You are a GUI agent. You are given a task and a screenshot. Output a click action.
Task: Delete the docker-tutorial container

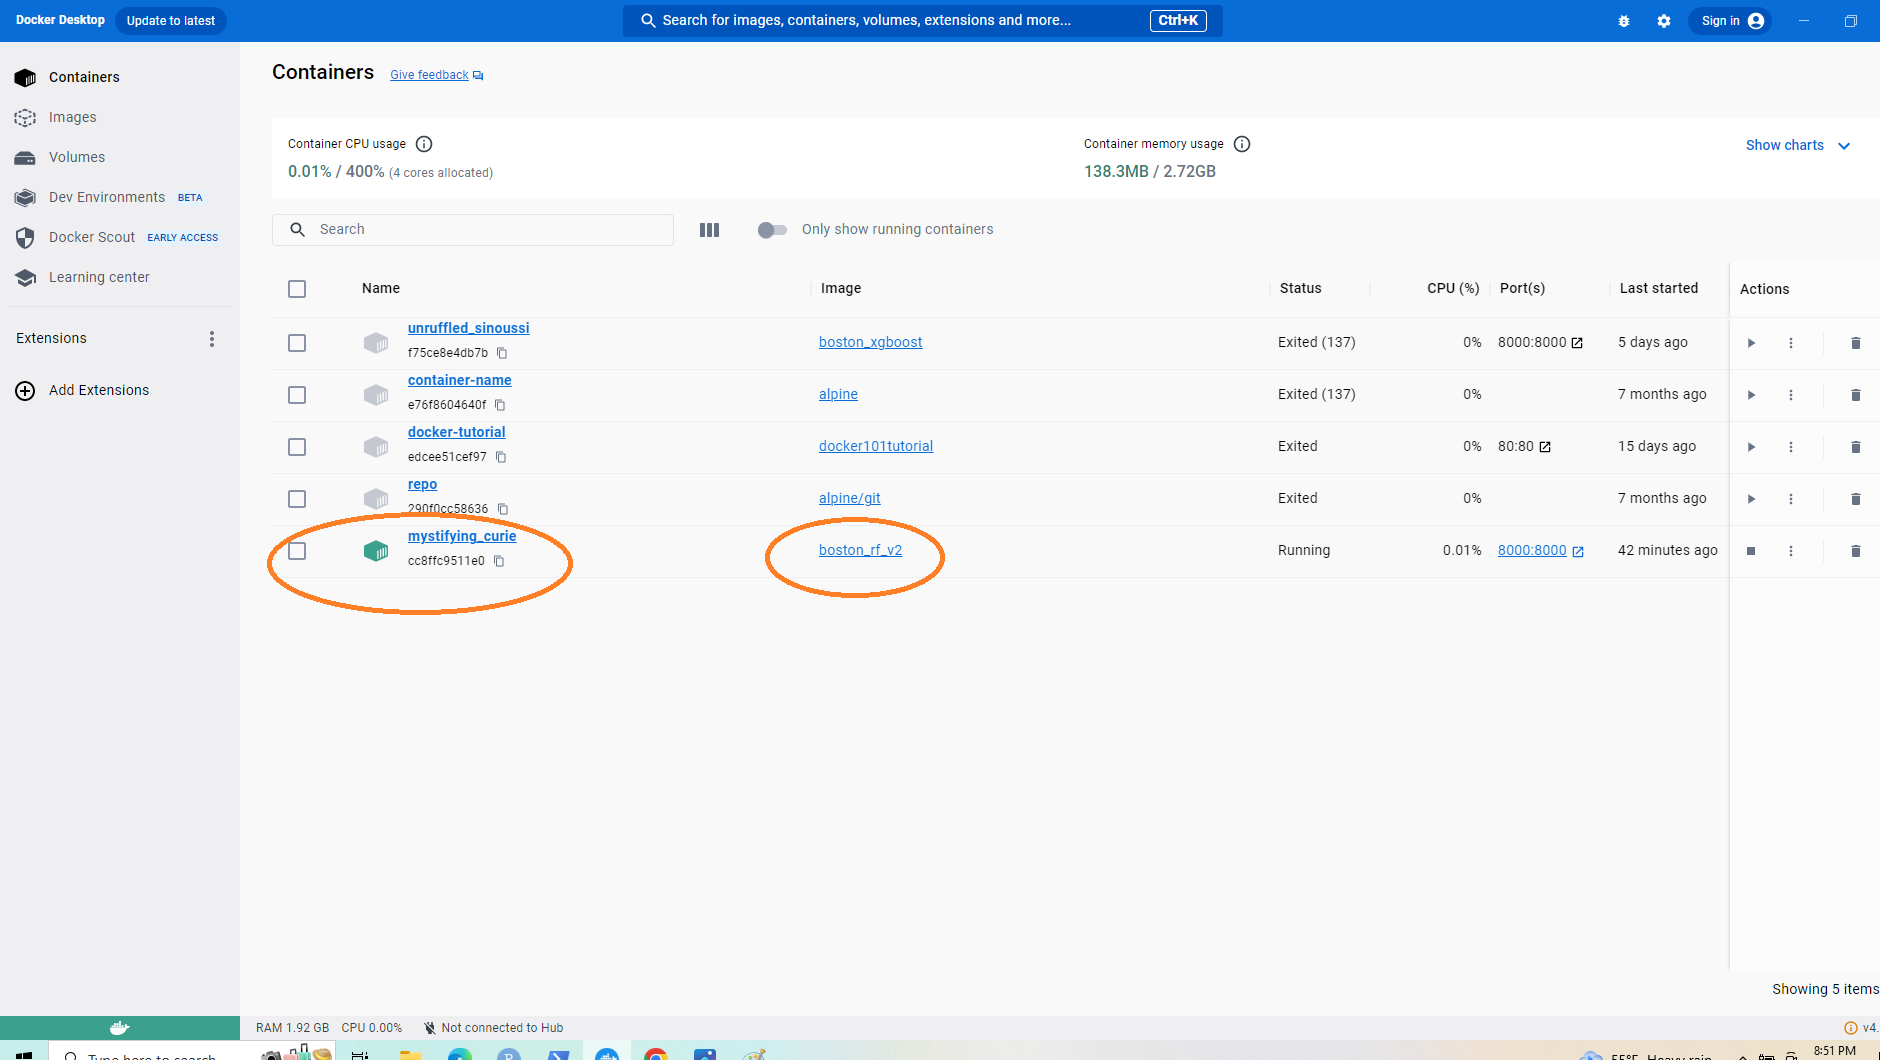[x=1855, y=447]
